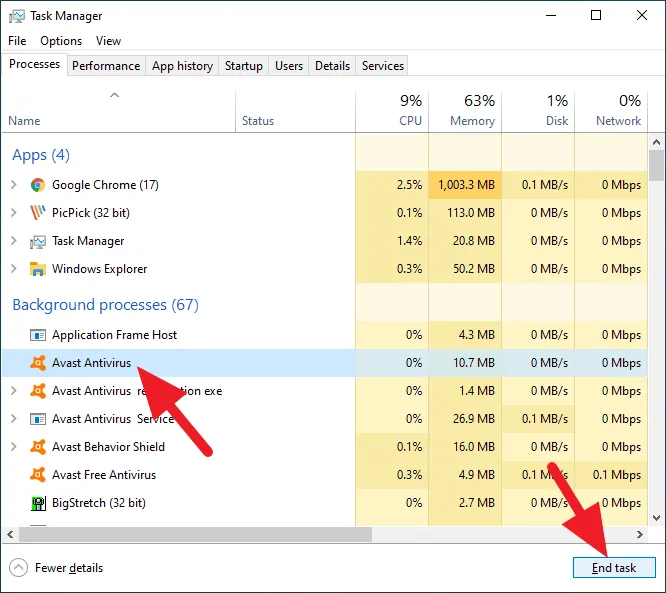Click the End task button
The height and width of the screenshot is (593, 666).
[614, 568]
